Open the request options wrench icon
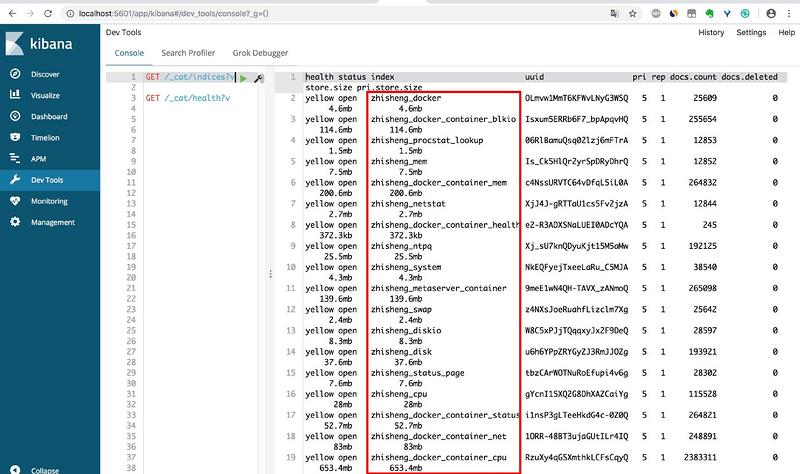The width and height of the screenshot is (800, 474). coord(258,78)
